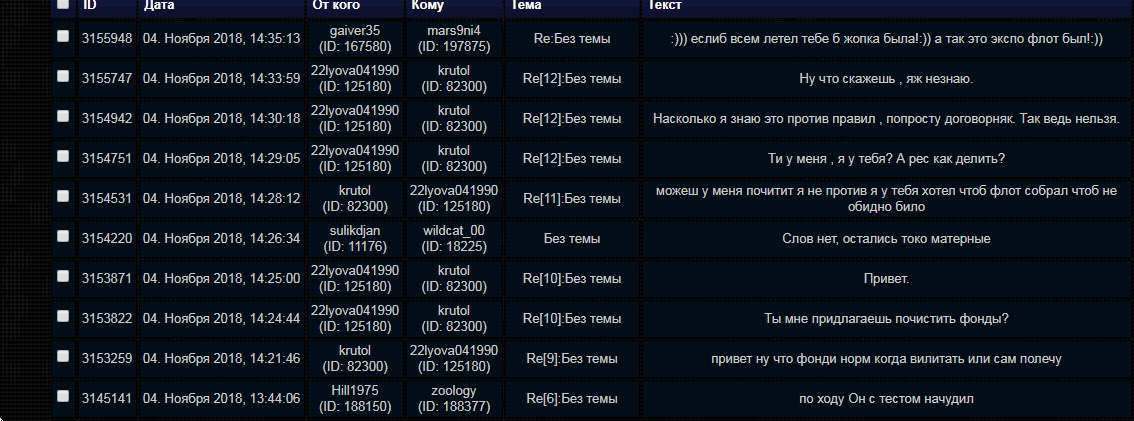The height and width of the screenshot is (421, 1134).
Task: Click ID cell 3153259
Action: (107, 359)
